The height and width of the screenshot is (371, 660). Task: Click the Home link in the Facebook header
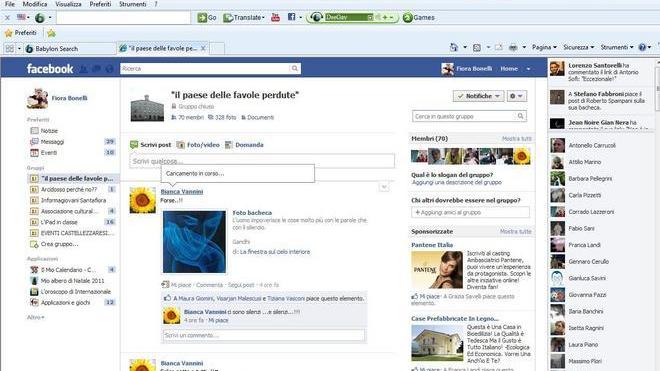click(x=509, y=69)
